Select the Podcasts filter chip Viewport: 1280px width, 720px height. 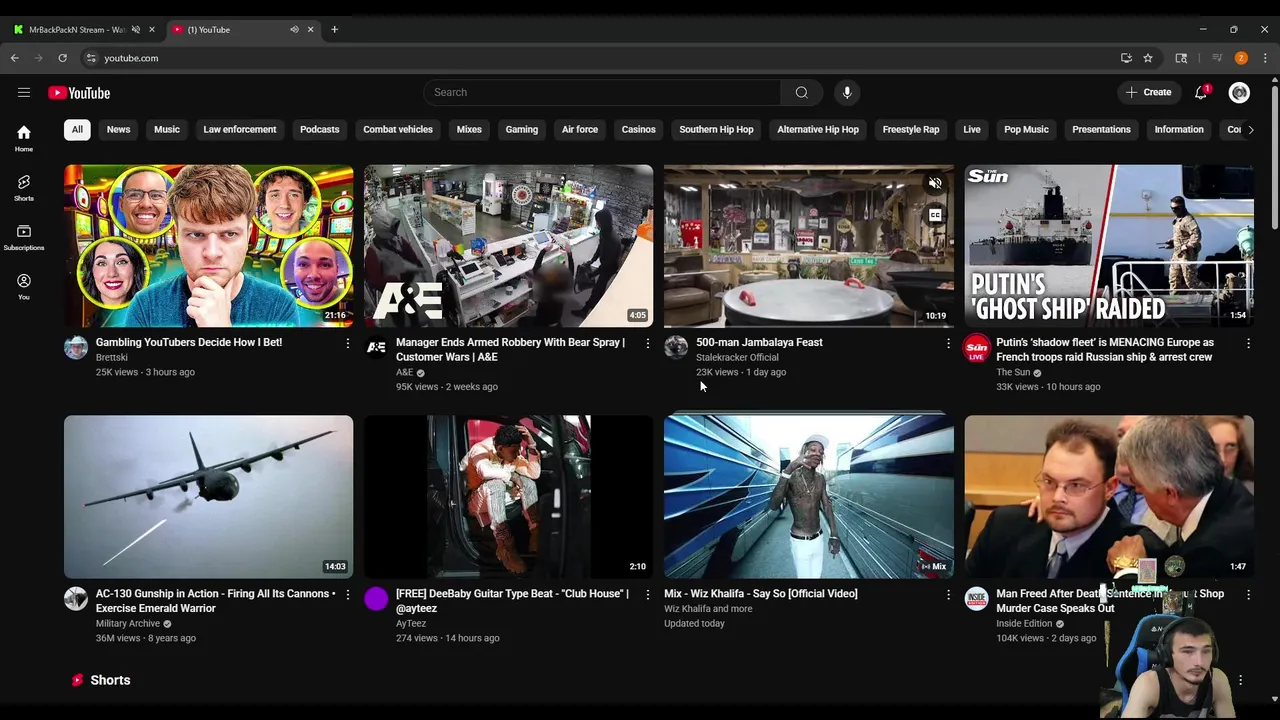point(320,129)
